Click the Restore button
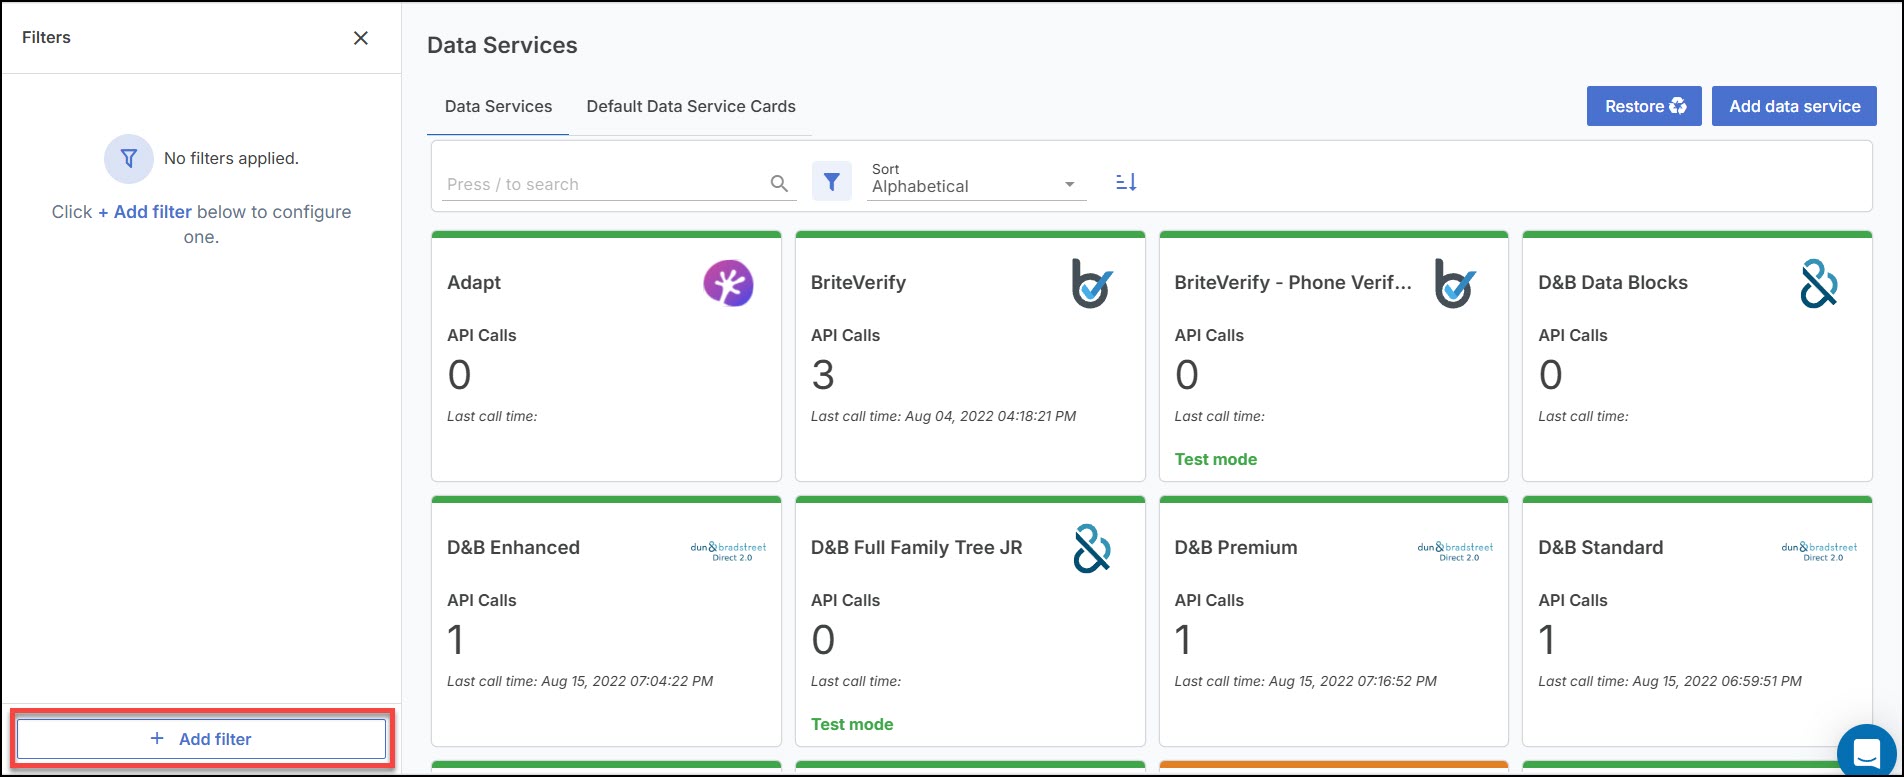Screen dimensions: 1904x777 [x=1644, y=106]
